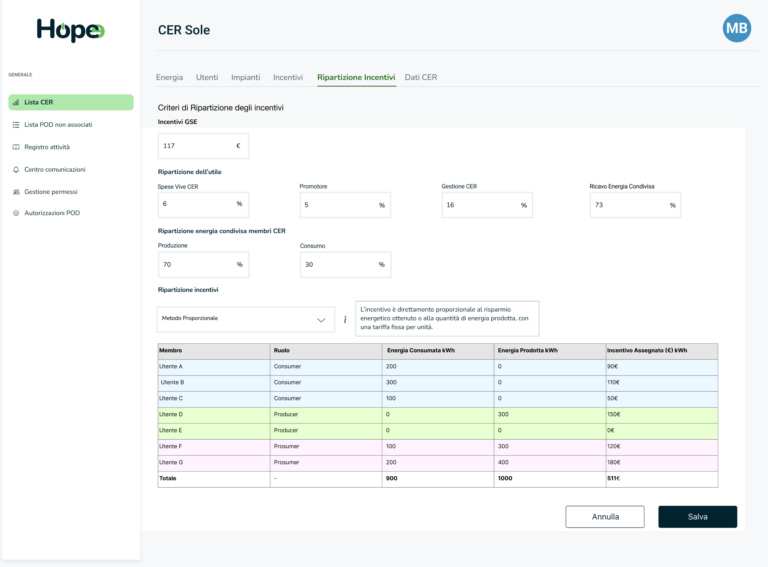Image resolution: width=768 pixels, height=567 pixels.
Task: Click the Hope logo
Action: point(70,30)
